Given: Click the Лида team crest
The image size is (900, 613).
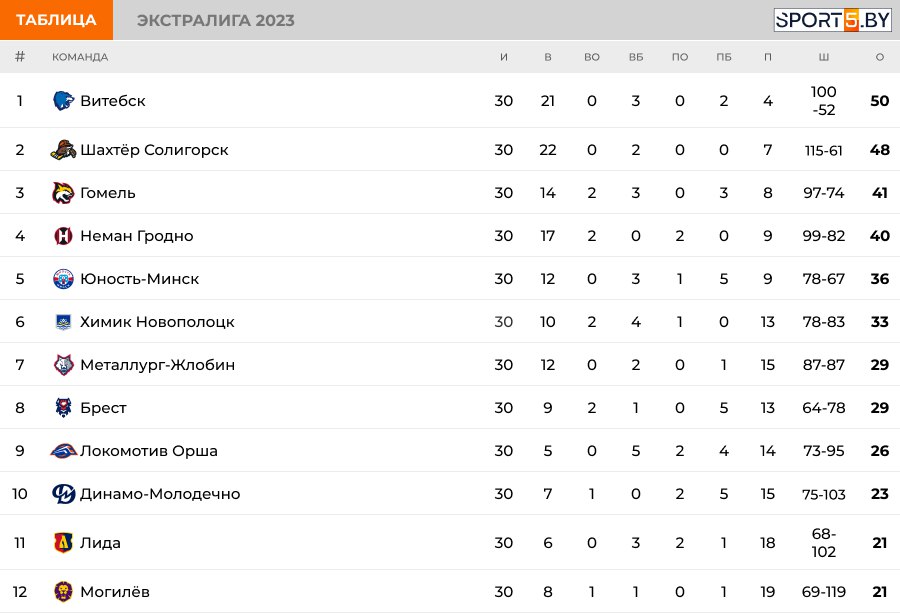Looking at the screenshot, I should [63, 542].
